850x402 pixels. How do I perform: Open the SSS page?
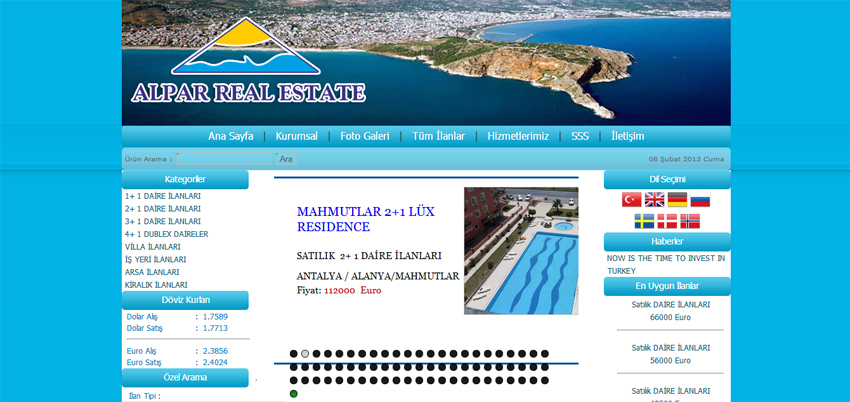579,137
